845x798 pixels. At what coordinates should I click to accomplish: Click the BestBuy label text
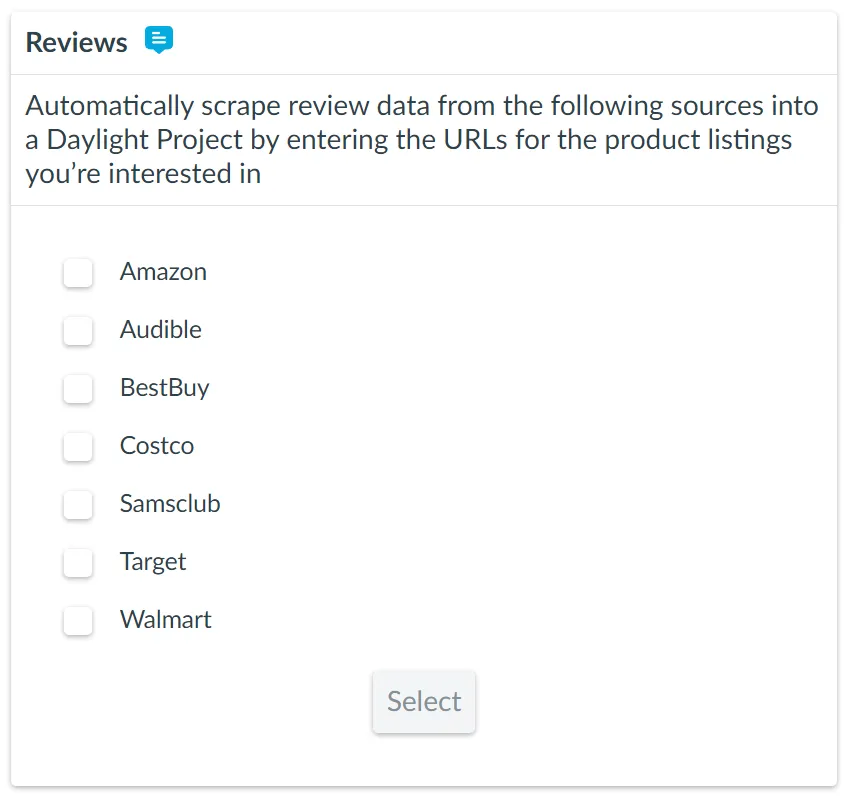click(x=164, y=388)
